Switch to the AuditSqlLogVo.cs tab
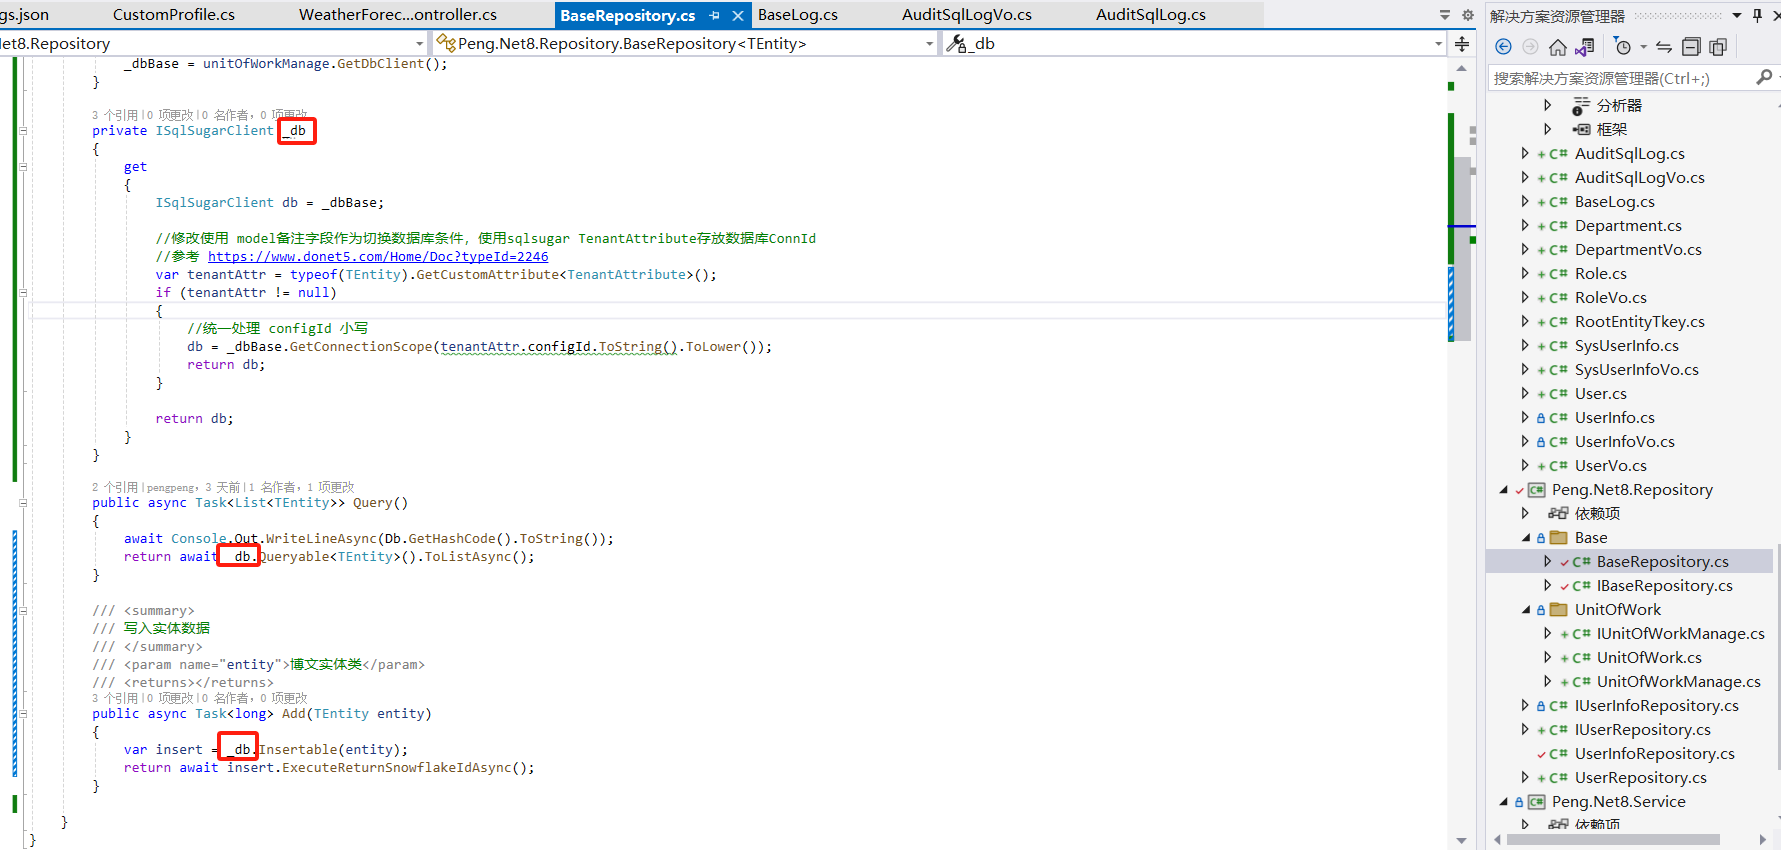The height and width of the screenshot is (850, 1781). click(967, 15)
